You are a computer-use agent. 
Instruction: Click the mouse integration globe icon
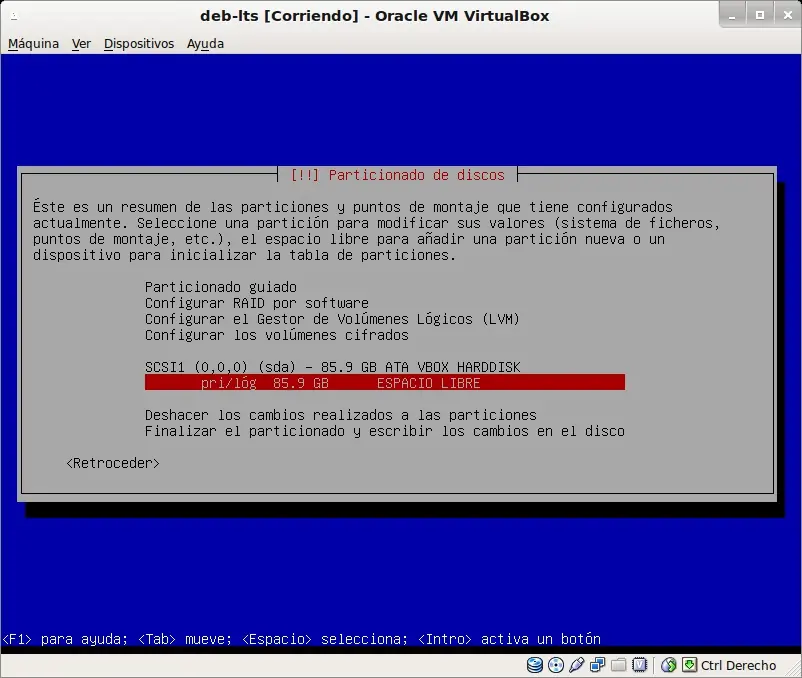click(669, 665)
